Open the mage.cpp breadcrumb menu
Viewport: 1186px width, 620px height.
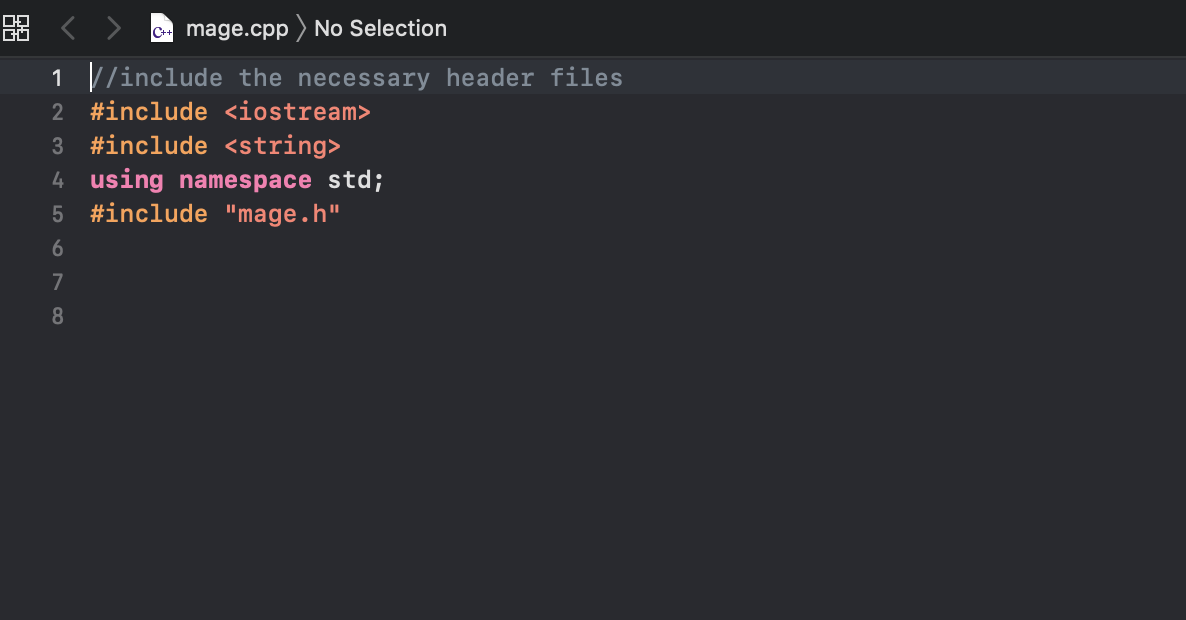235,28
